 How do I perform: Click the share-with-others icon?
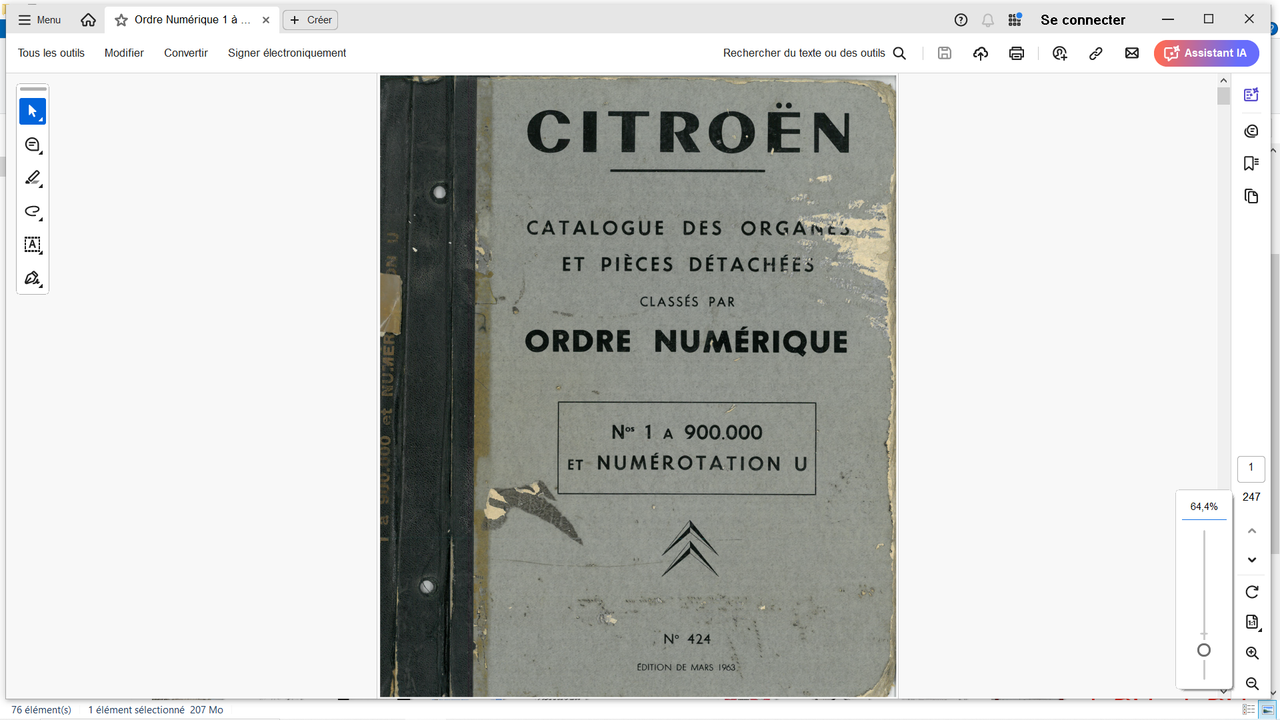(1060, 53)
